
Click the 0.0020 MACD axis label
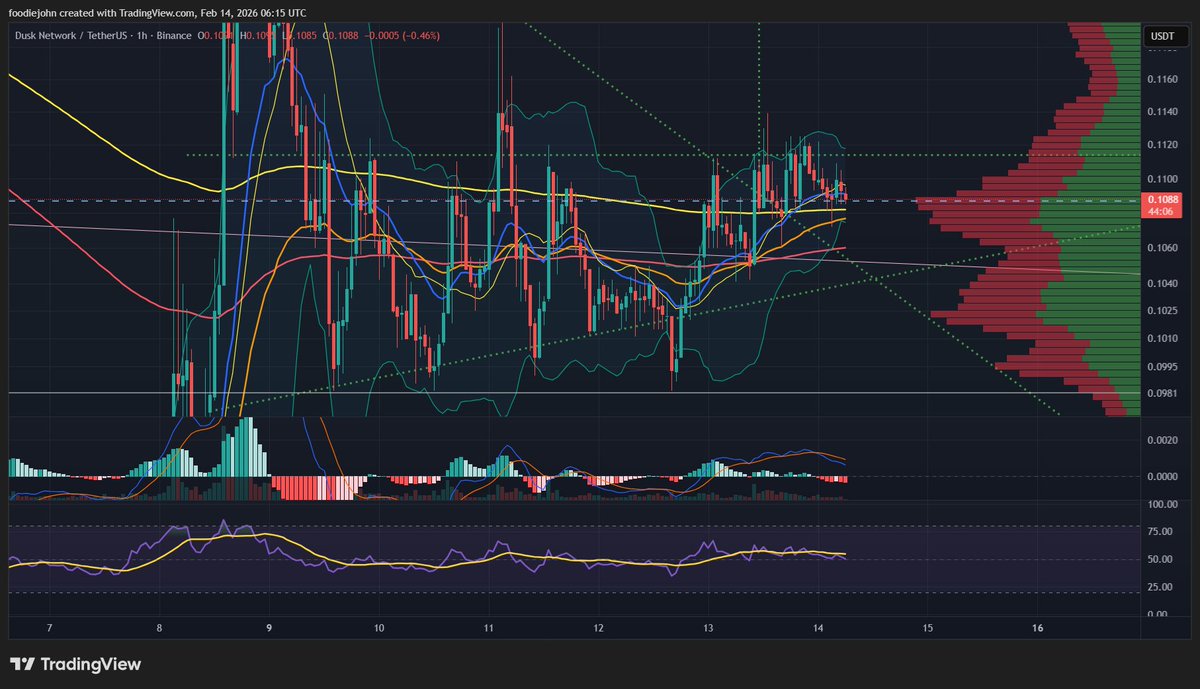(1162, 440)
